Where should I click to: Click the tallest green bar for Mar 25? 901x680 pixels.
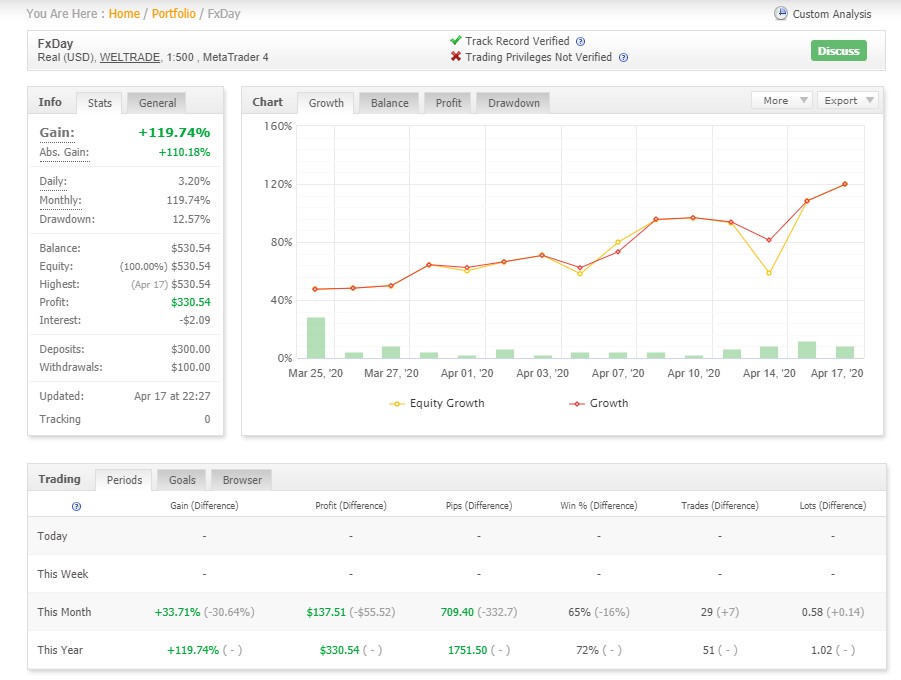[x=316, y=338]
